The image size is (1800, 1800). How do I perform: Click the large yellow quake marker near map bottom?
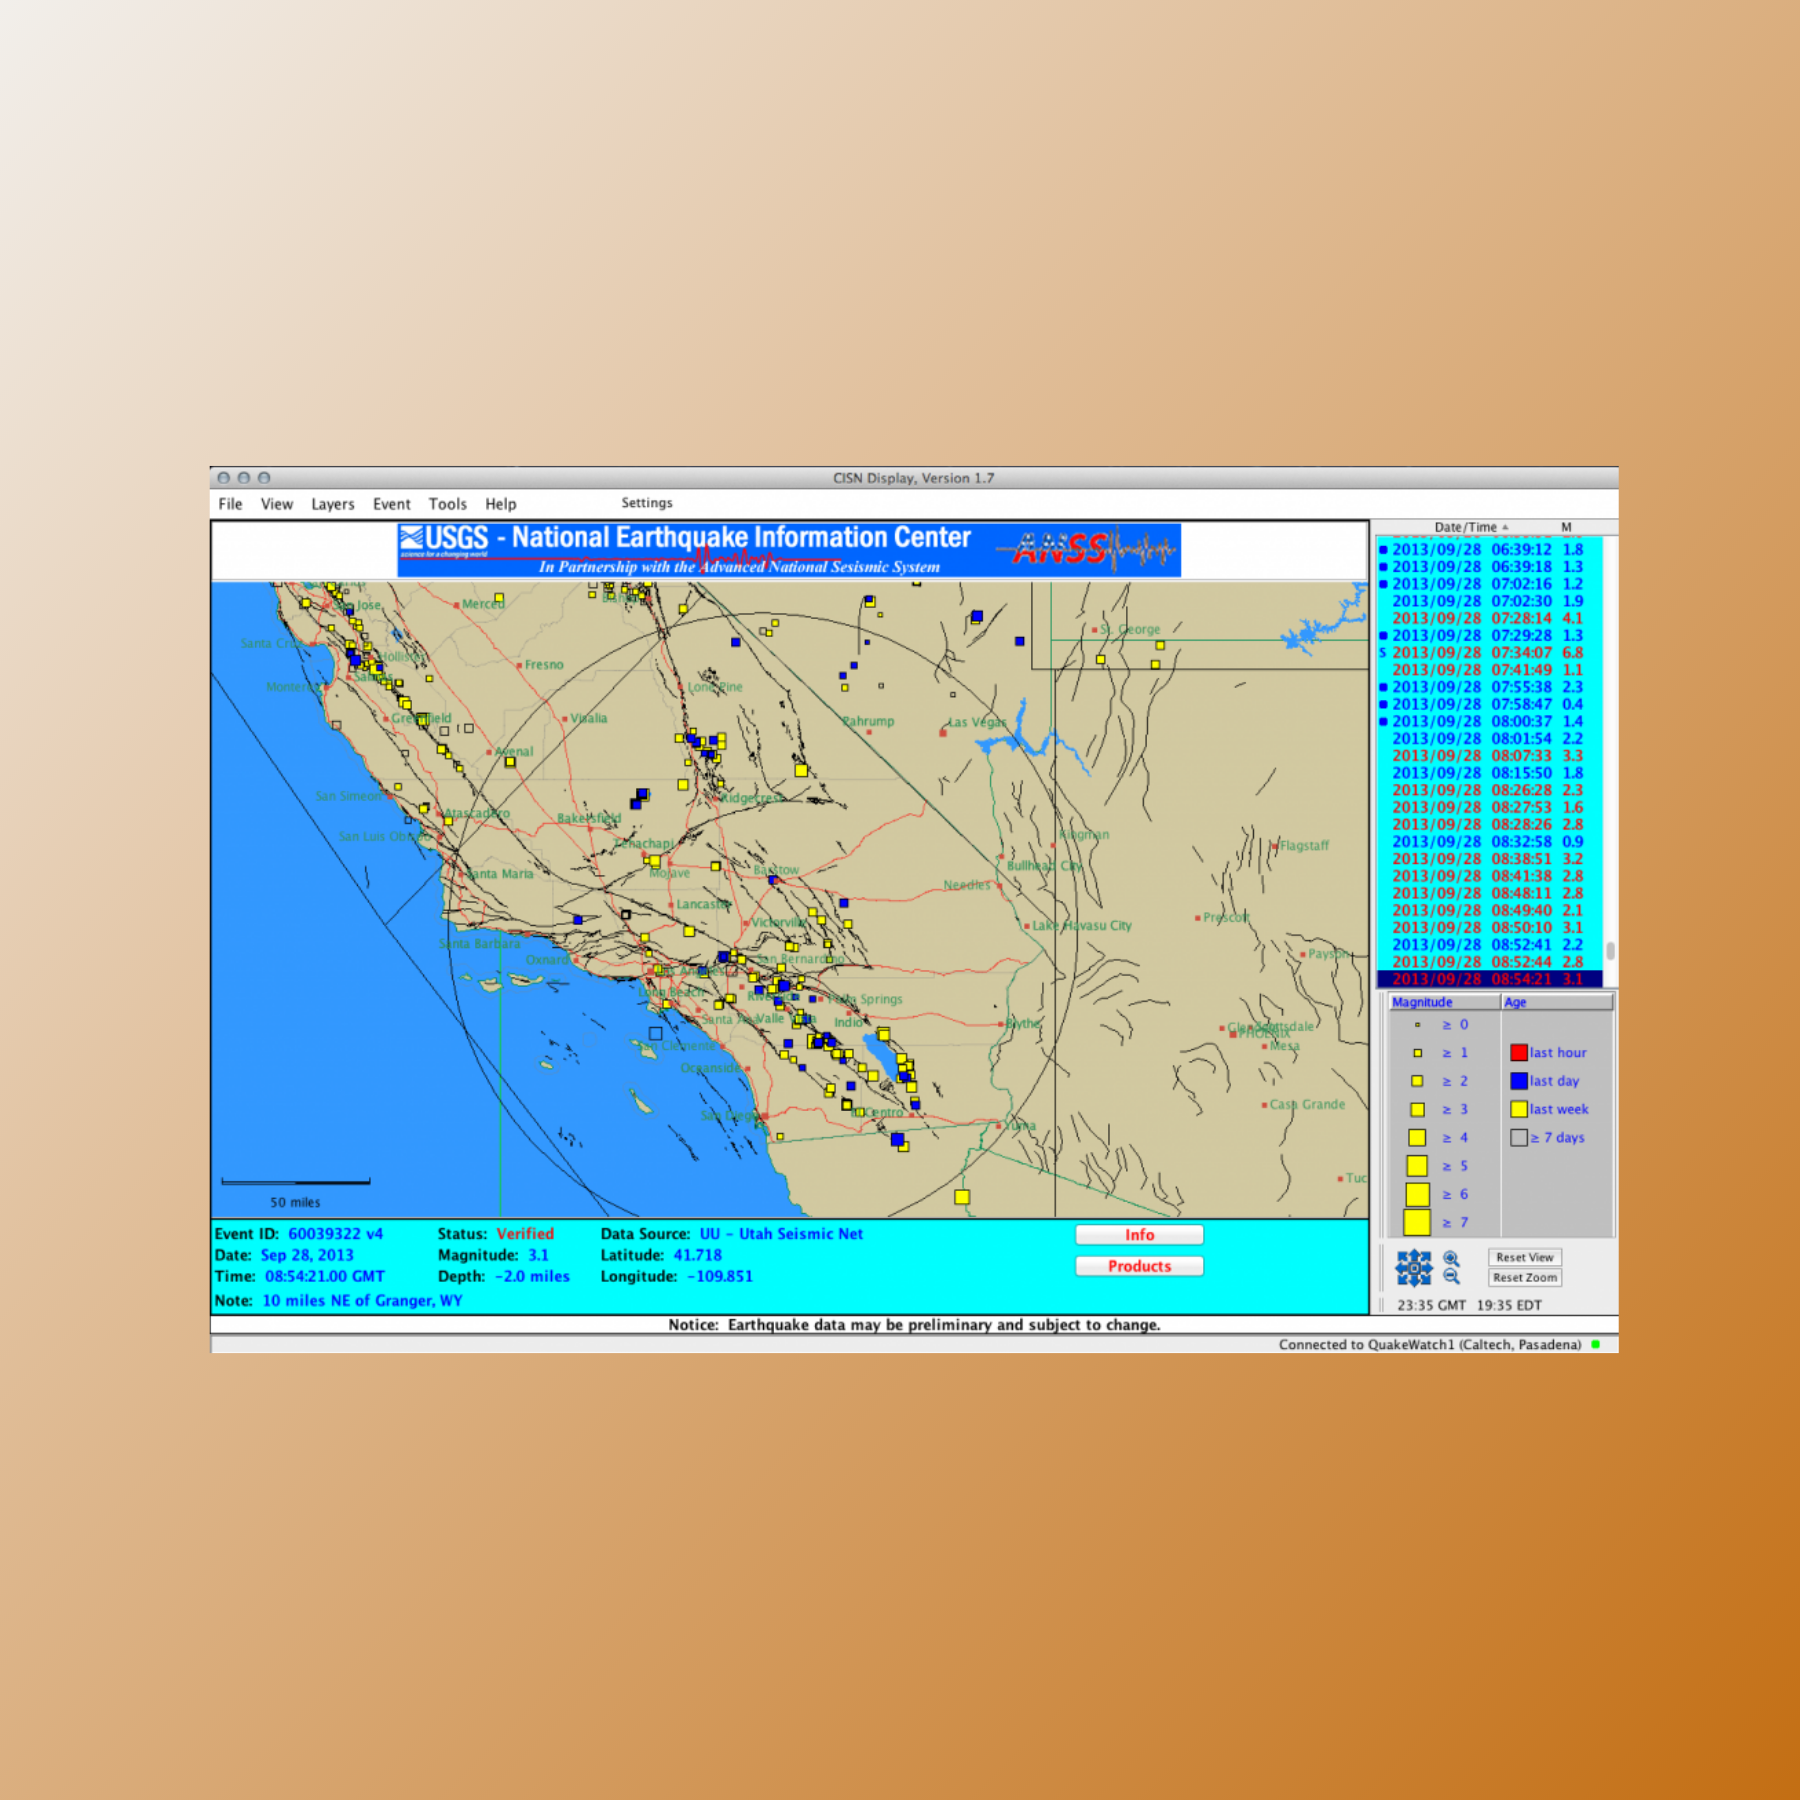(x=962, y=1197)
